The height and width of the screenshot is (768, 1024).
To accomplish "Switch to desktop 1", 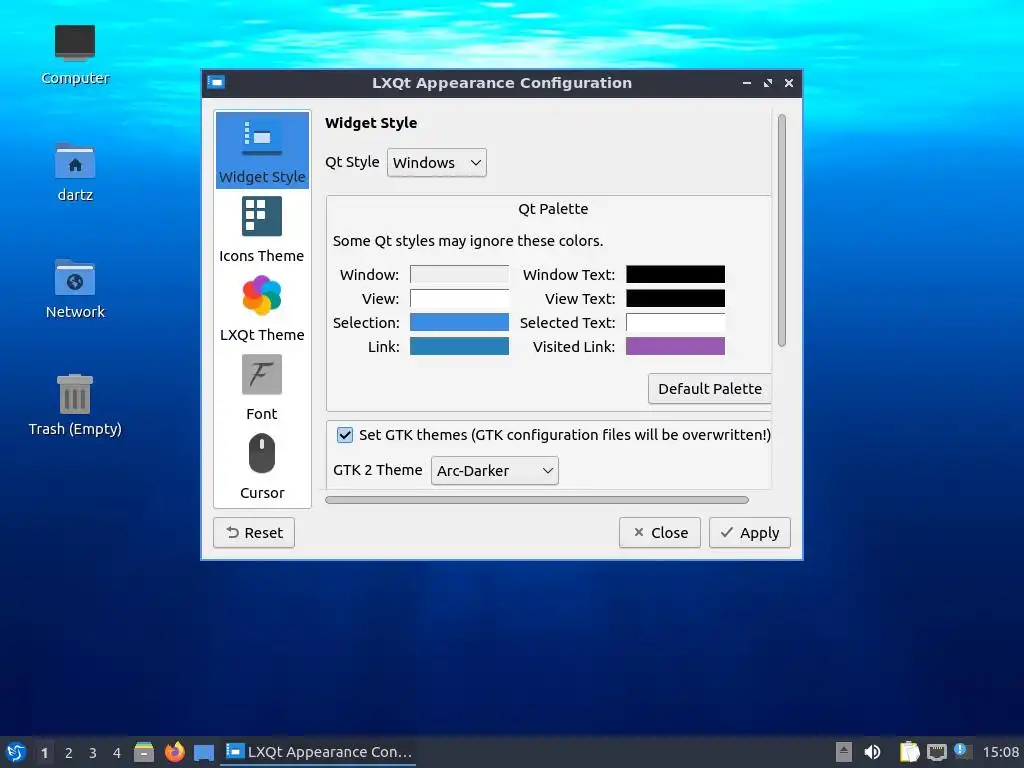I will coord(44,753).
